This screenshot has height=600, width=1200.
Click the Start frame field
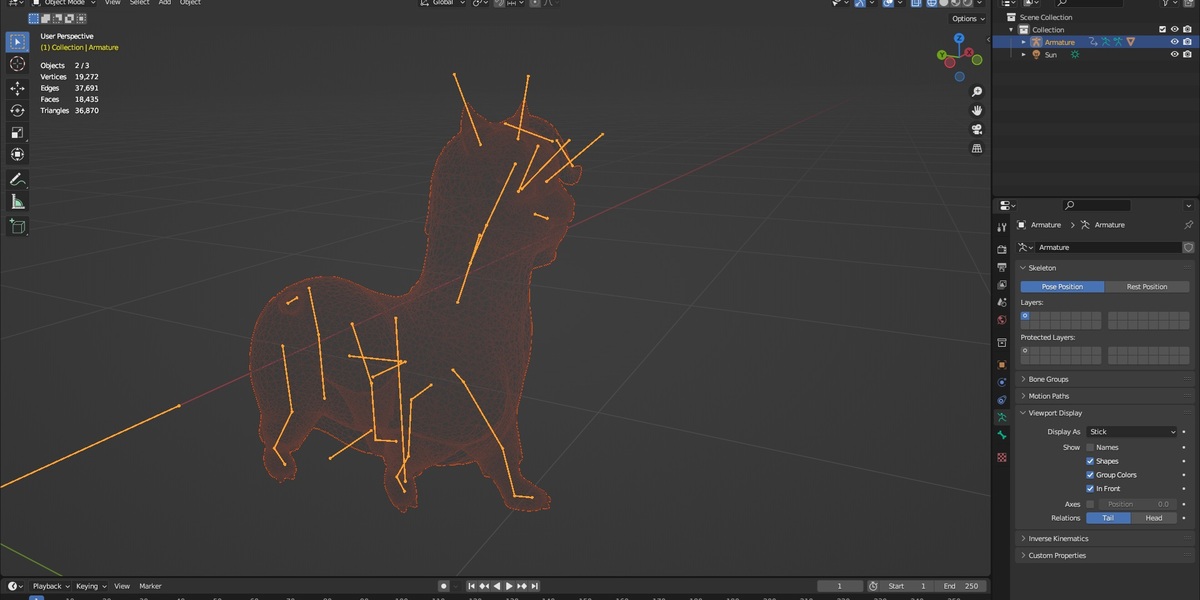pos(908,586)
